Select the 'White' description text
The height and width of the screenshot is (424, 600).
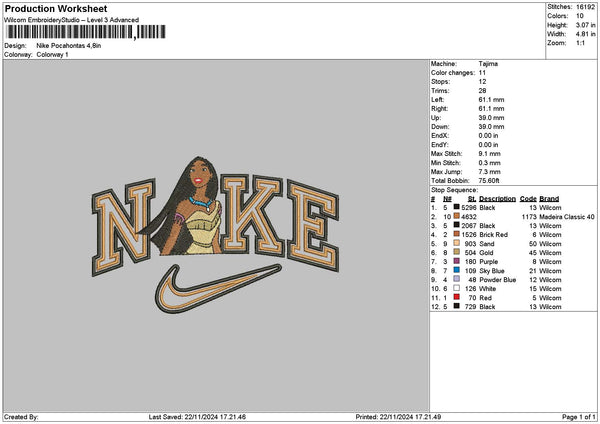tap(488, 289)
